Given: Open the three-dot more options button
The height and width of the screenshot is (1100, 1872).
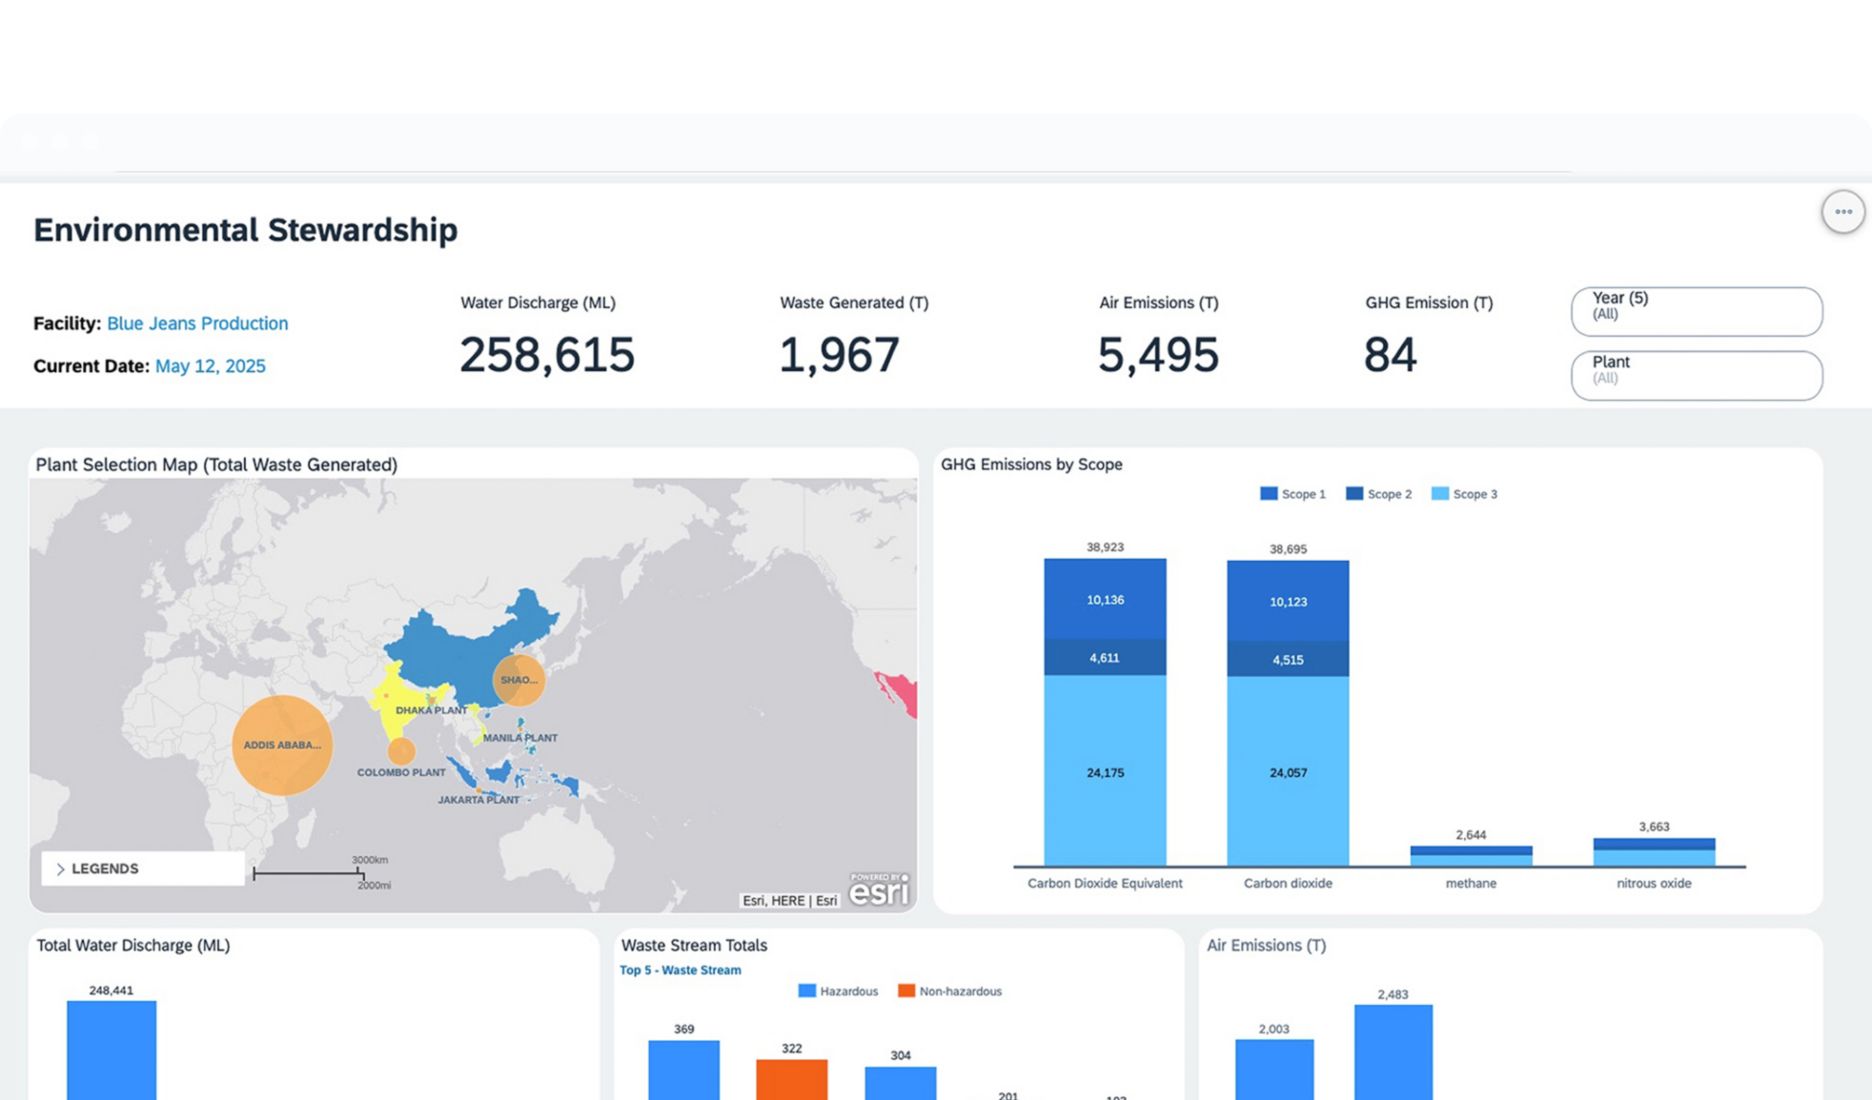Looking at the screenshot, I should click(1843, 212).
